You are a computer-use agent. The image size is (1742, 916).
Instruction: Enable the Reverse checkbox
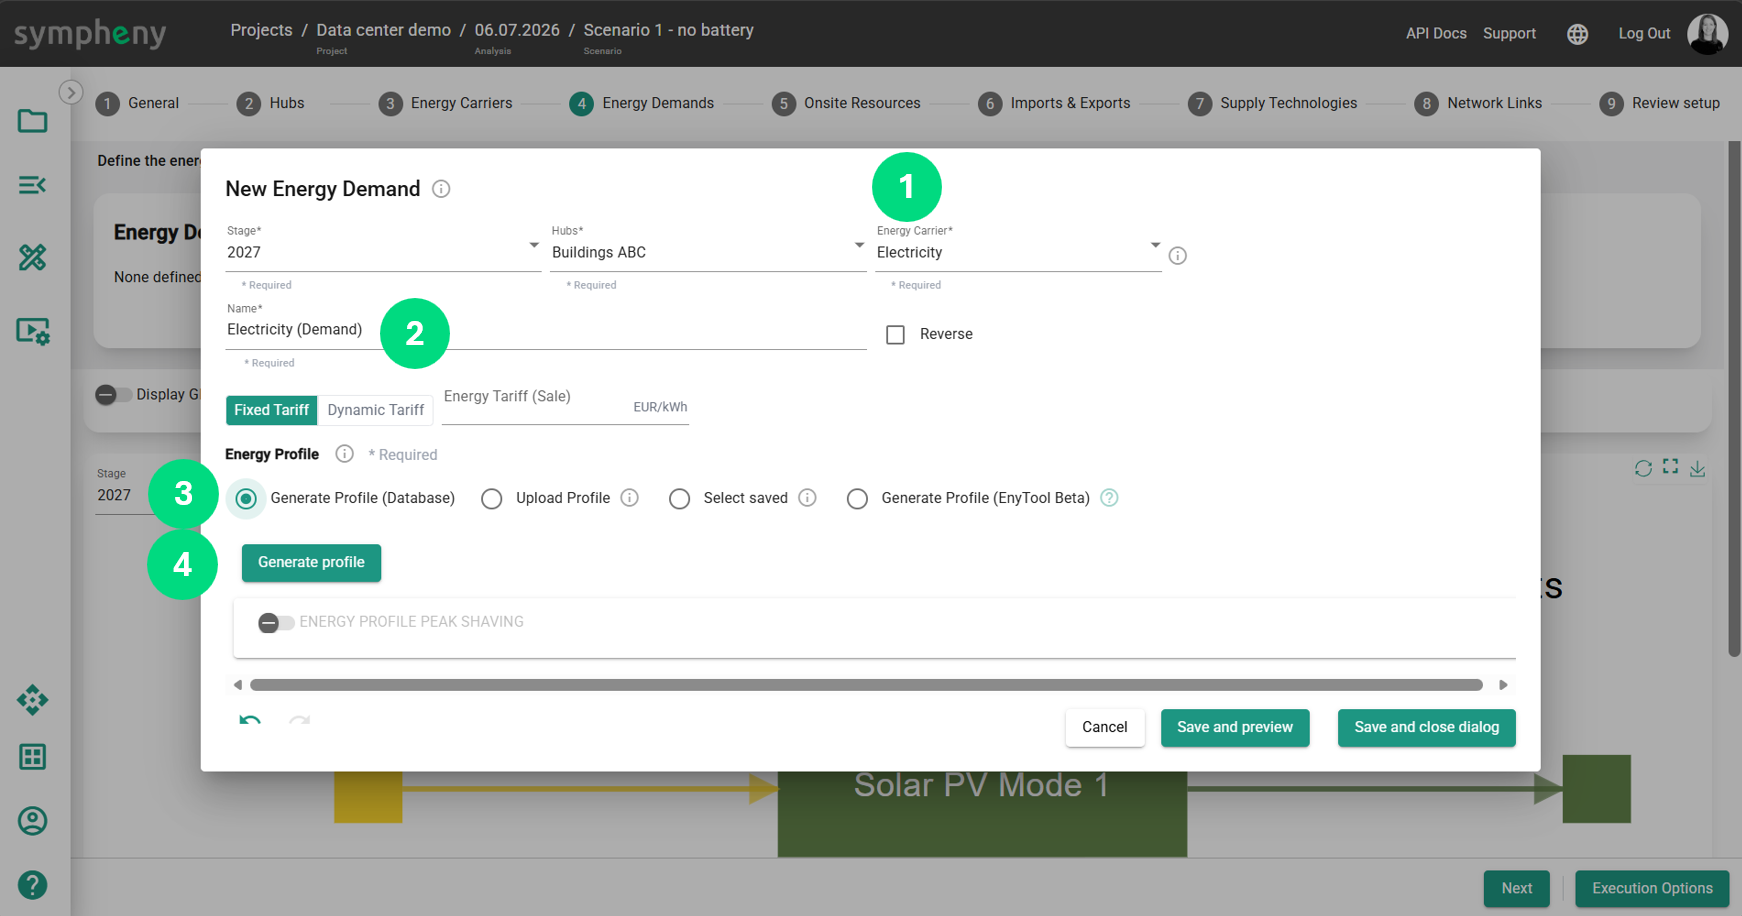896,335
